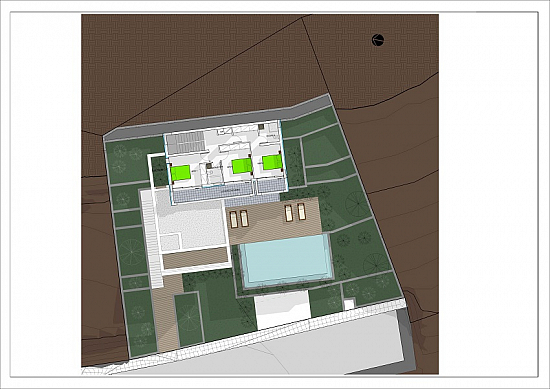This screenshot has height=389, width=550.
Task: Click the large round tree in left garden
Action: click(x=132, y=252)
